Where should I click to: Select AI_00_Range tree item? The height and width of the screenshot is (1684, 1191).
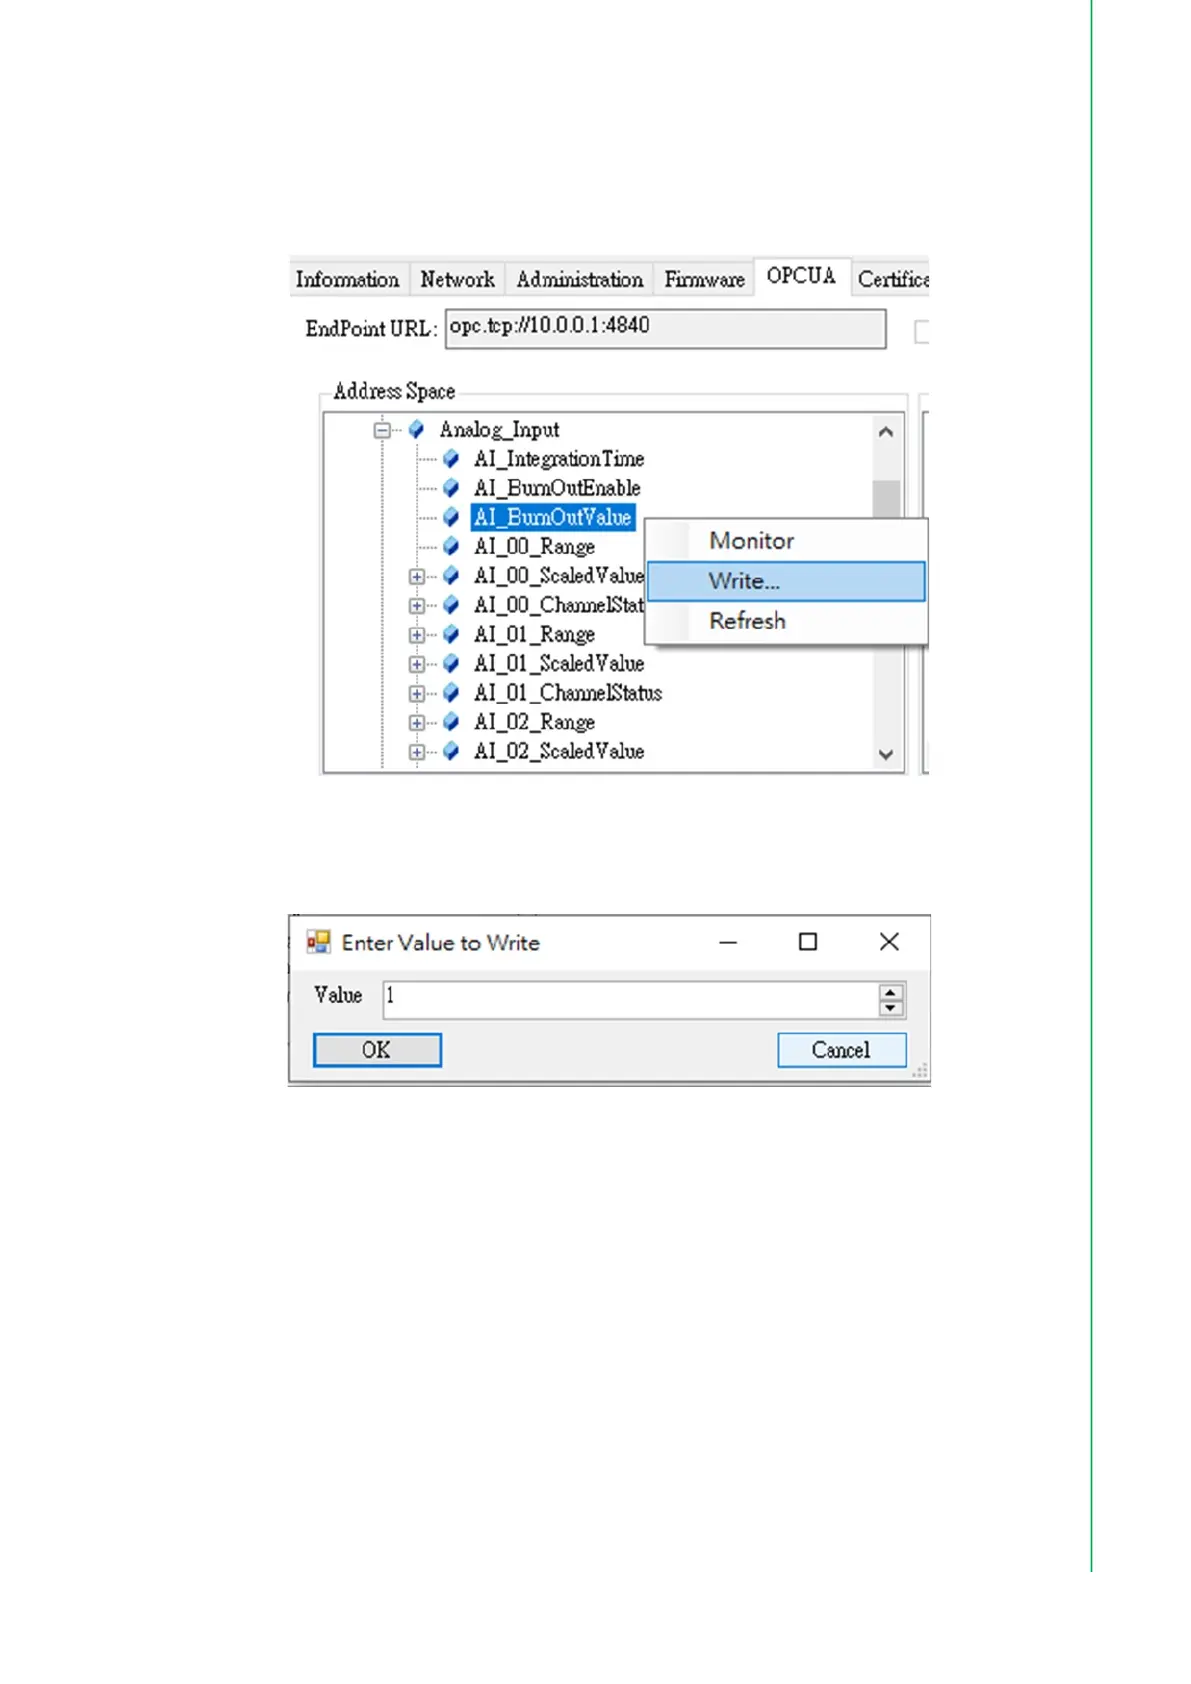point(535,546)
